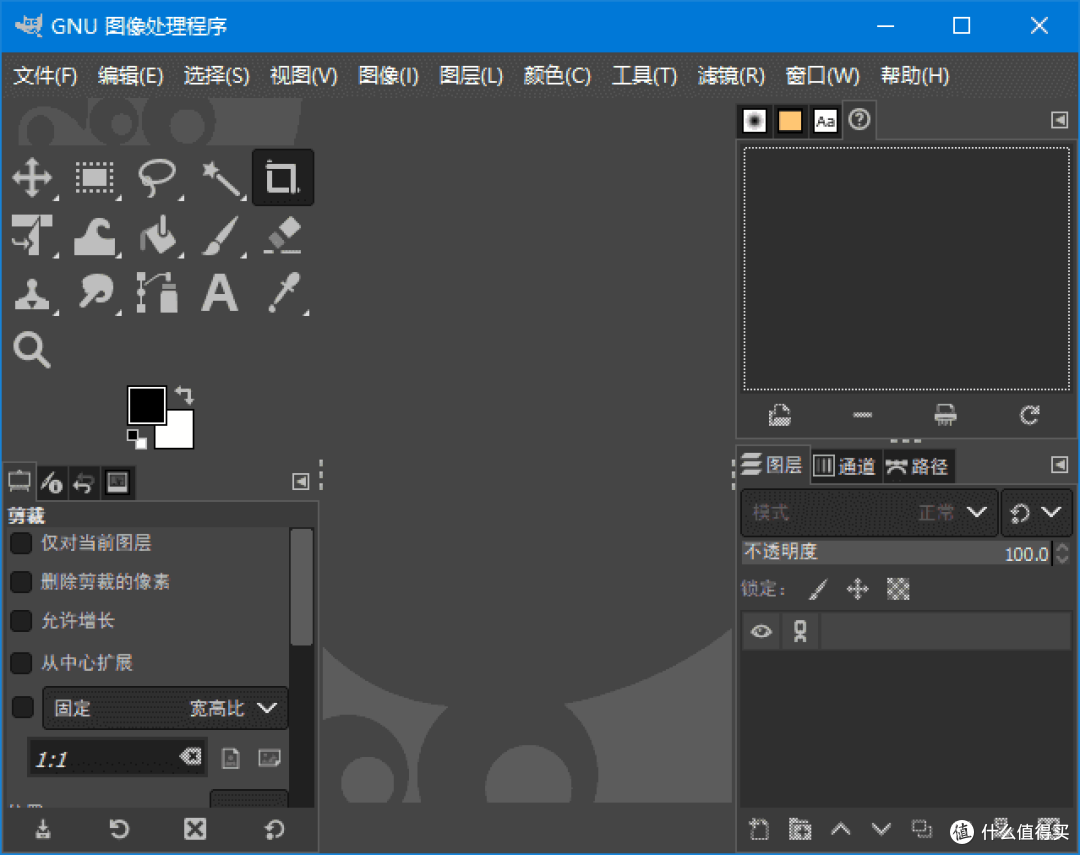Switch to the 通道 tab
Viewport: 1080px width, 855px height.
[845, 466]
